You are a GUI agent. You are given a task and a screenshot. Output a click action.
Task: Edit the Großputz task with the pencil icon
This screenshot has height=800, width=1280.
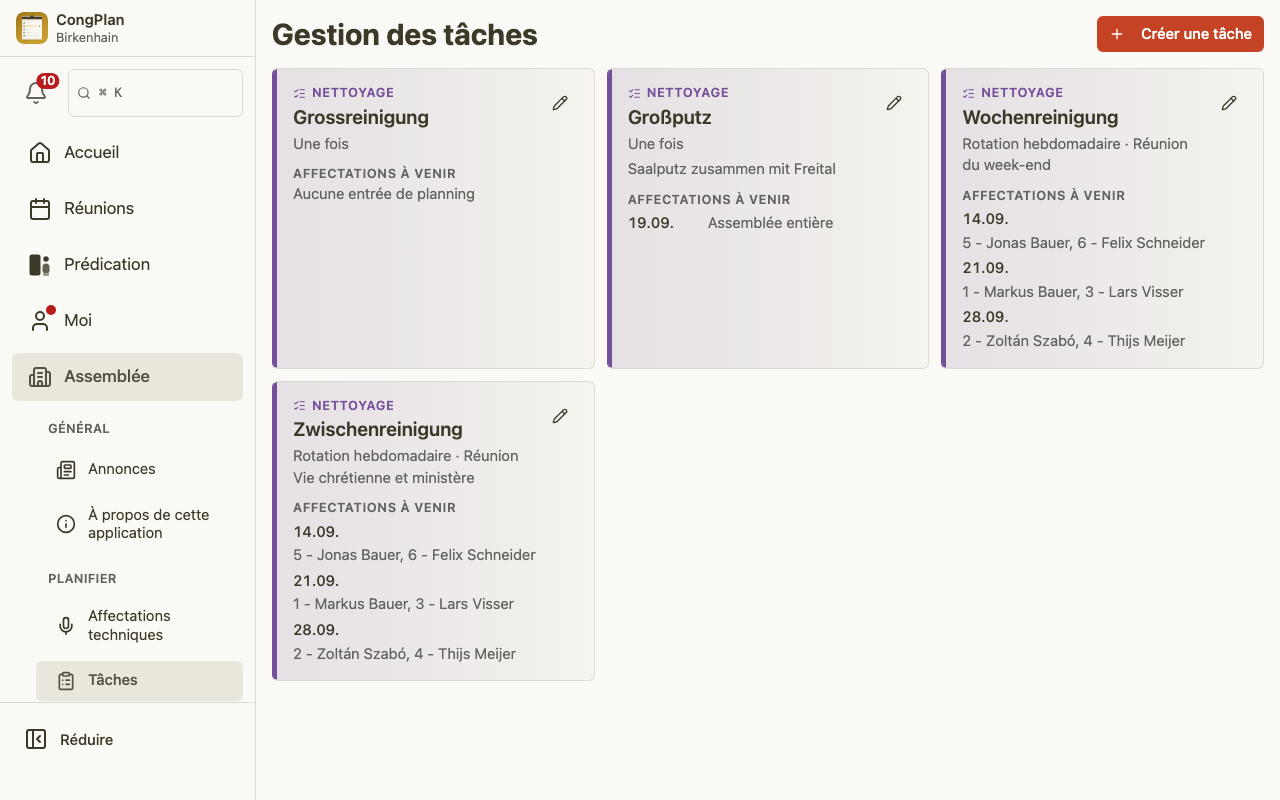(x=894, y=103)
